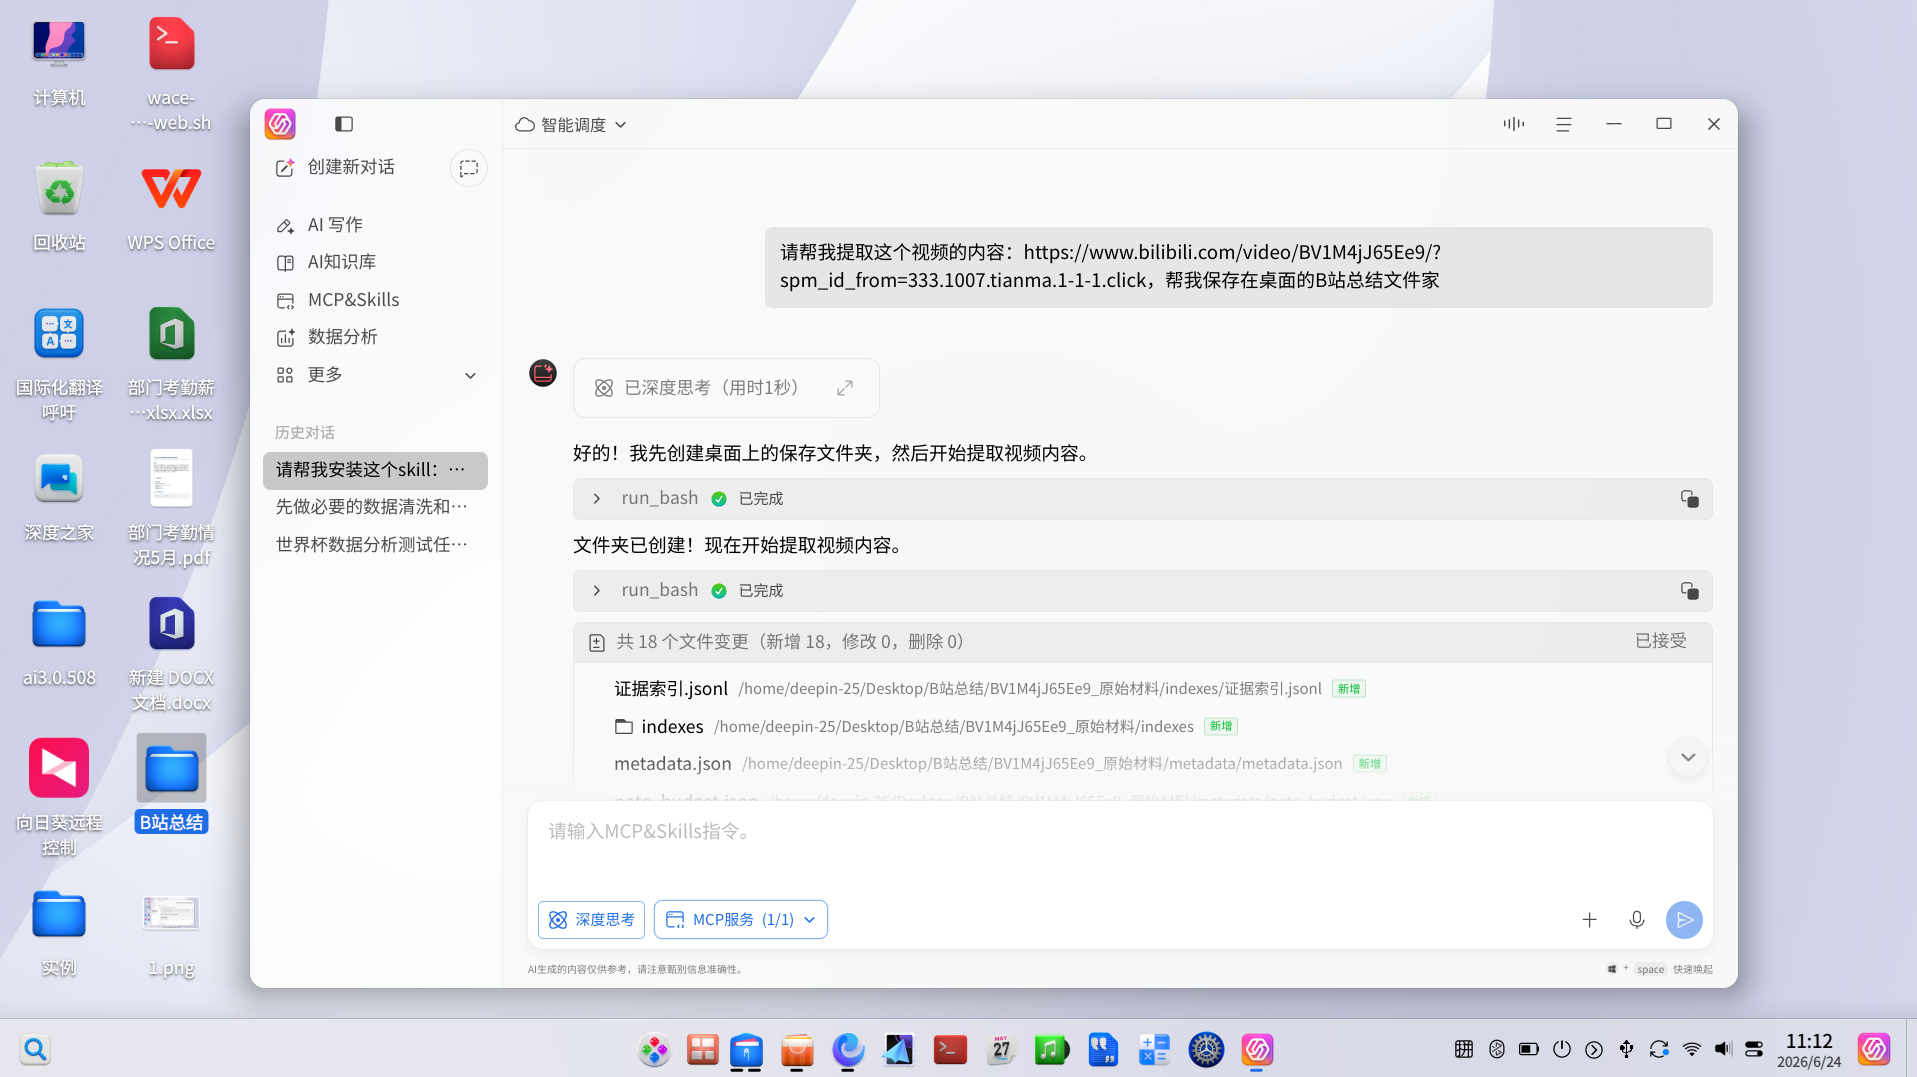Open history chat 先做必要的数据清洗和…
This screenshot has height=1077, width=1917.
(x=375, y=508)
